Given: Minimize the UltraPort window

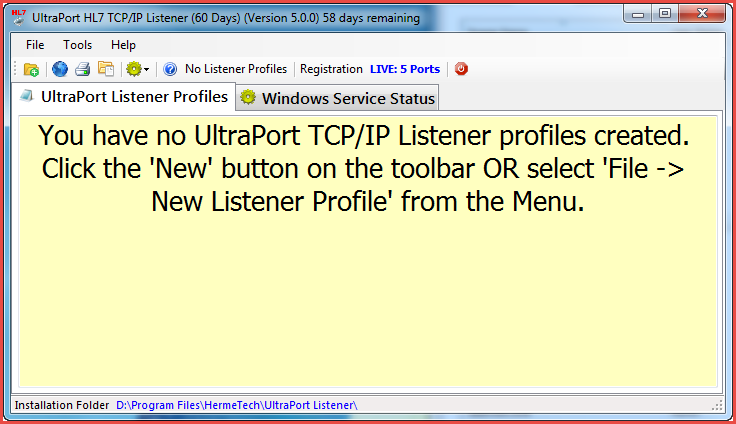Looking at the screenshot, I should [x=637, y=14].
